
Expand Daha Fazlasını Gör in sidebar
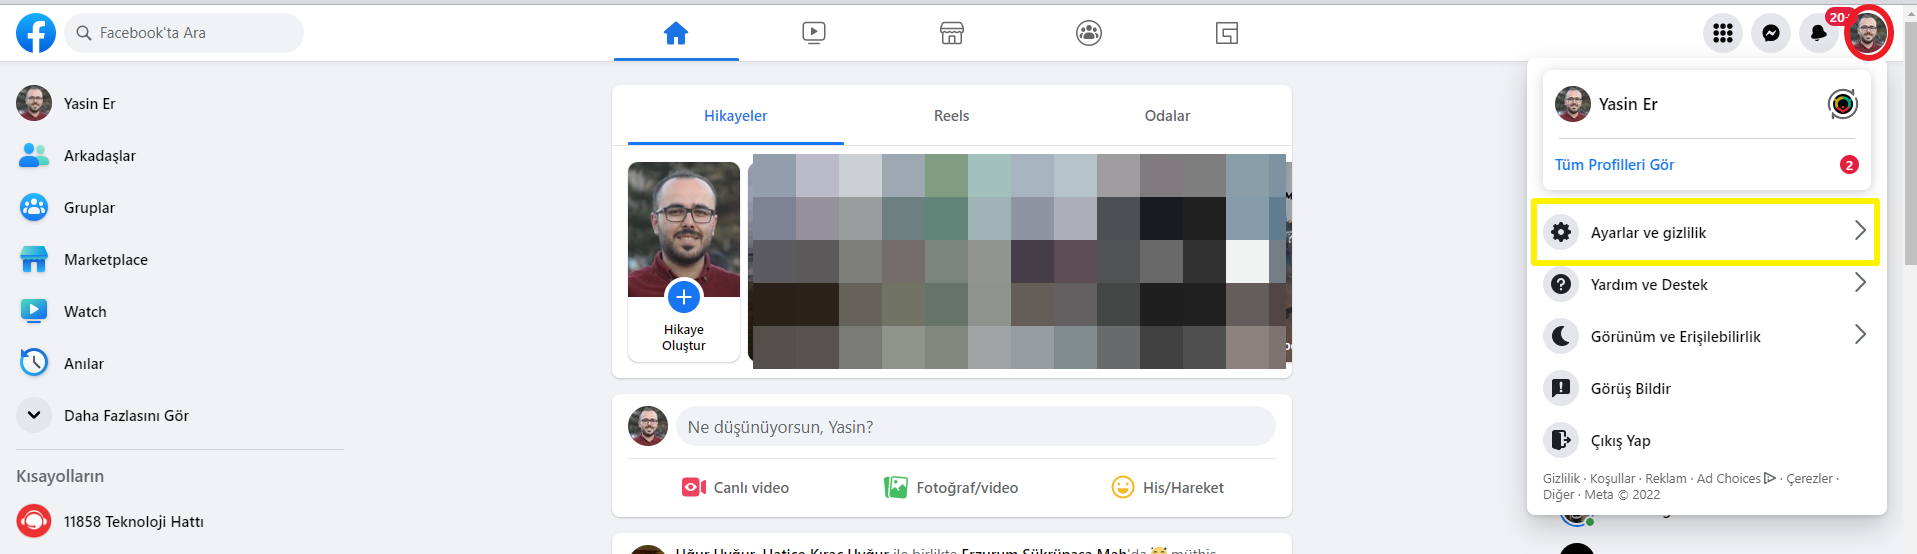click(180, 415)
